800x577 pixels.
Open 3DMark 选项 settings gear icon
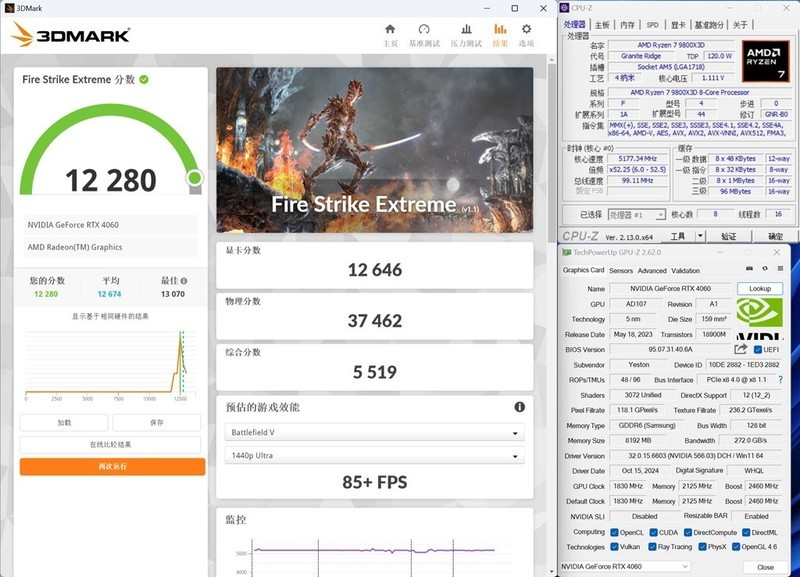525,29
